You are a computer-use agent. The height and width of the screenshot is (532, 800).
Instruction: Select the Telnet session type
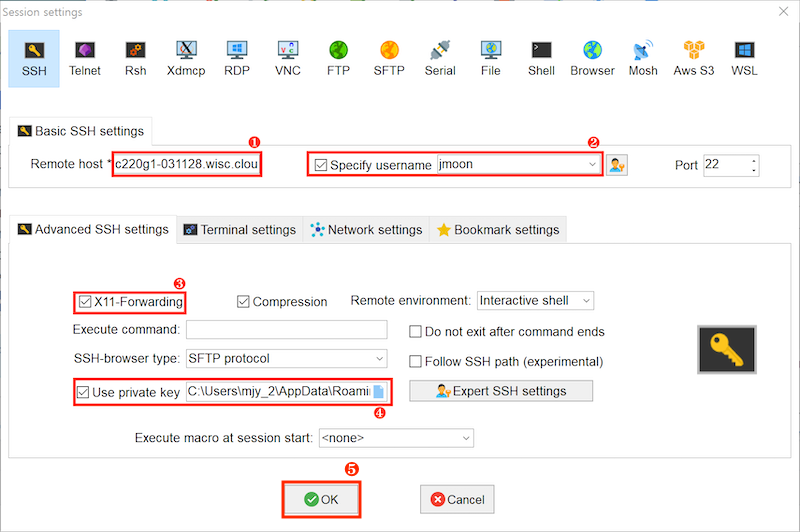85,59
